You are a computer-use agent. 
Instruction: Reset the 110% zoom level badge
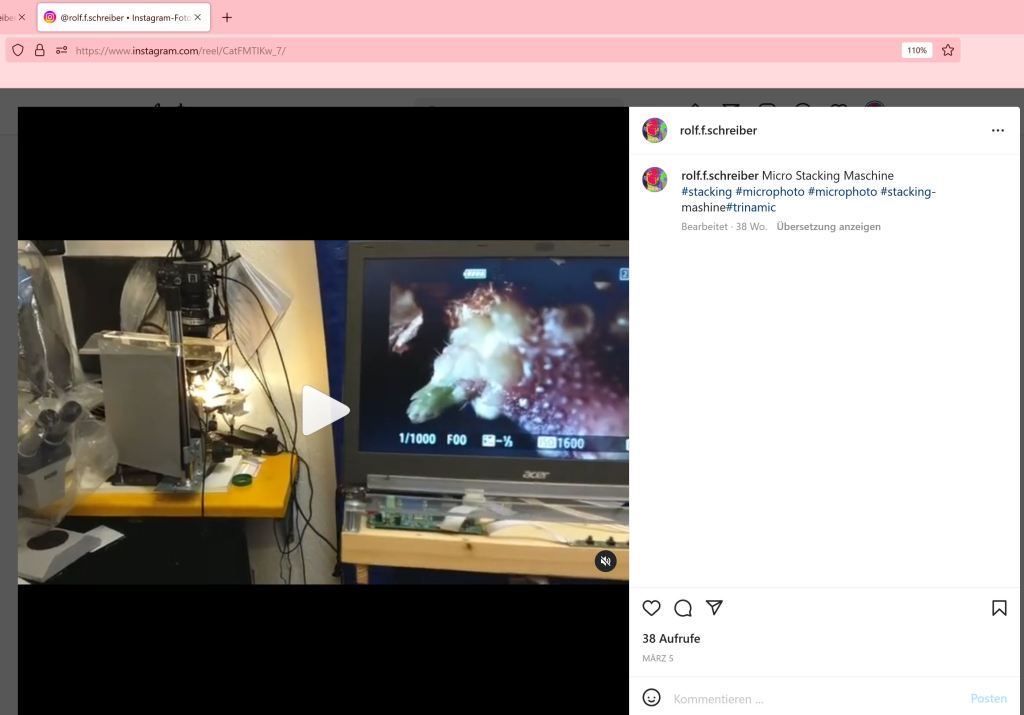pos(916,50)
